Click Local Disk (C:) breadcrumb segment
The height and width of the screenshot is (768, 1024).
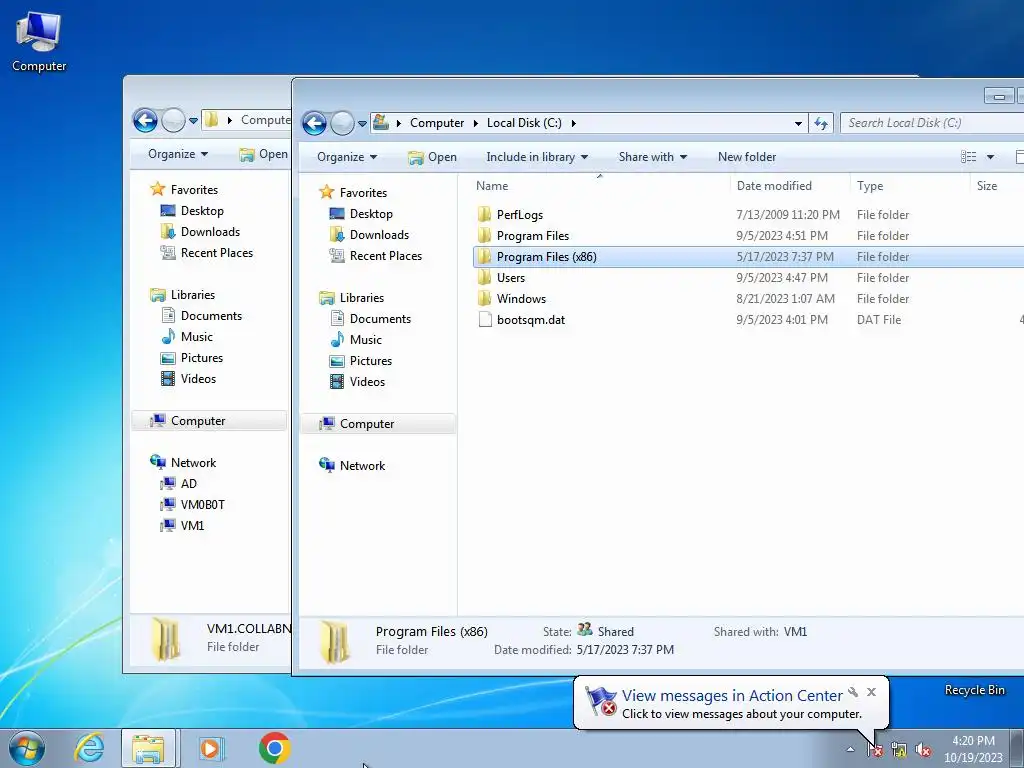(524, 123)
